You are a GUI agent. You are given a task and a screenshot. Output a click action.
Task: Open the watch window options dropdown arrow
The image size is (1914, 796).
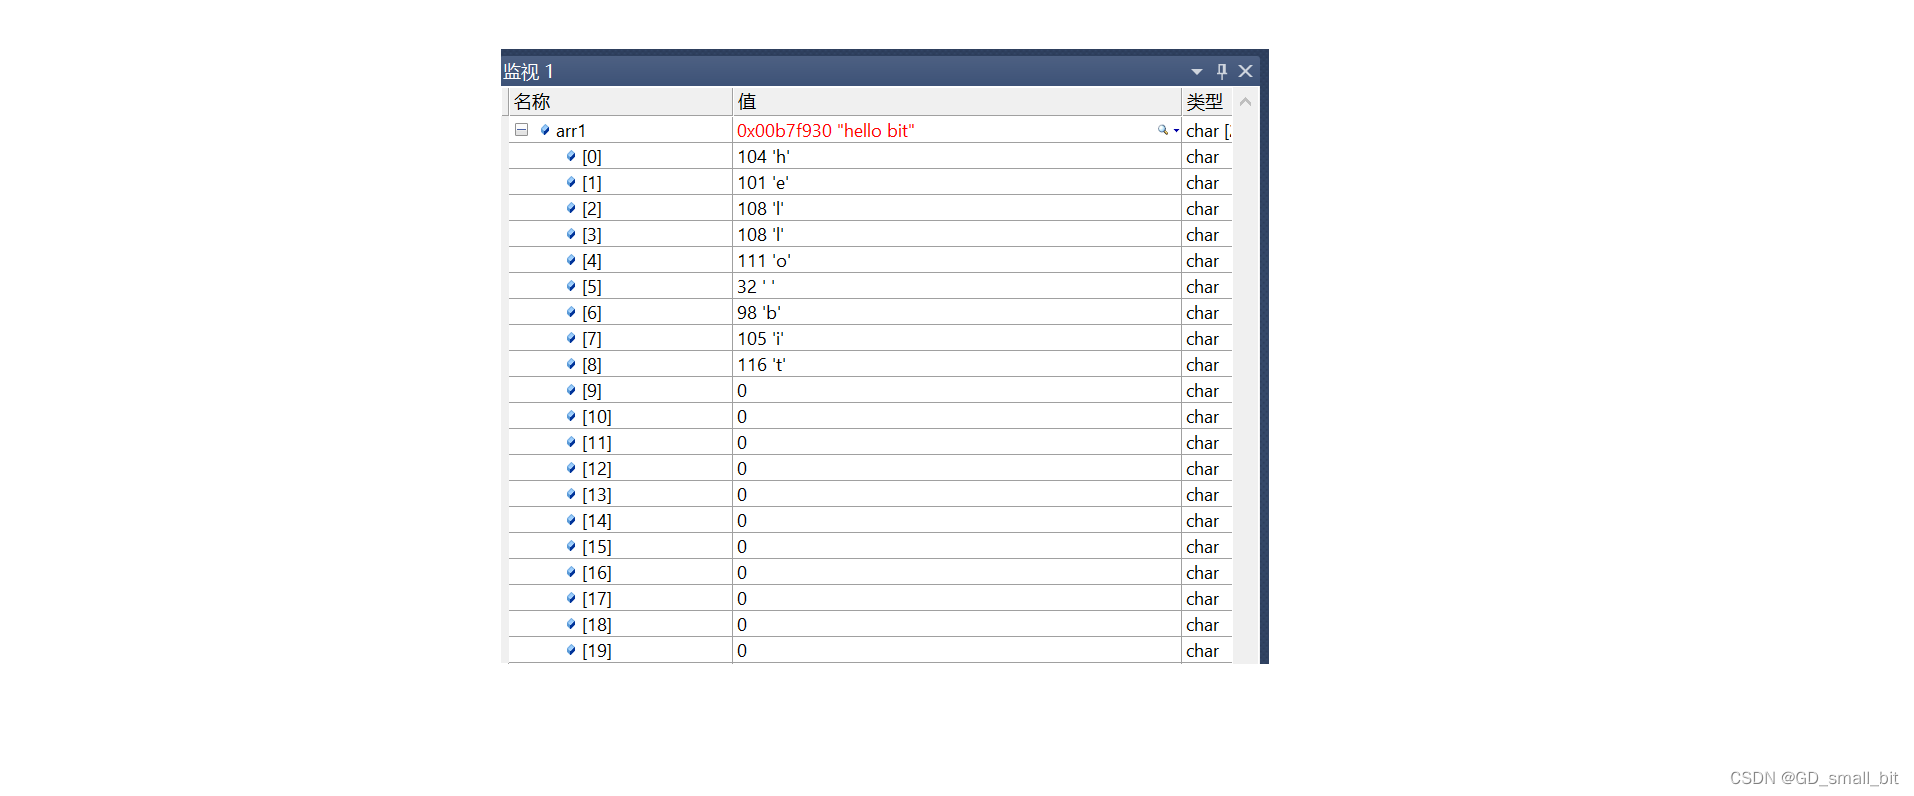pyautogui.click(x=1197, y=72)
